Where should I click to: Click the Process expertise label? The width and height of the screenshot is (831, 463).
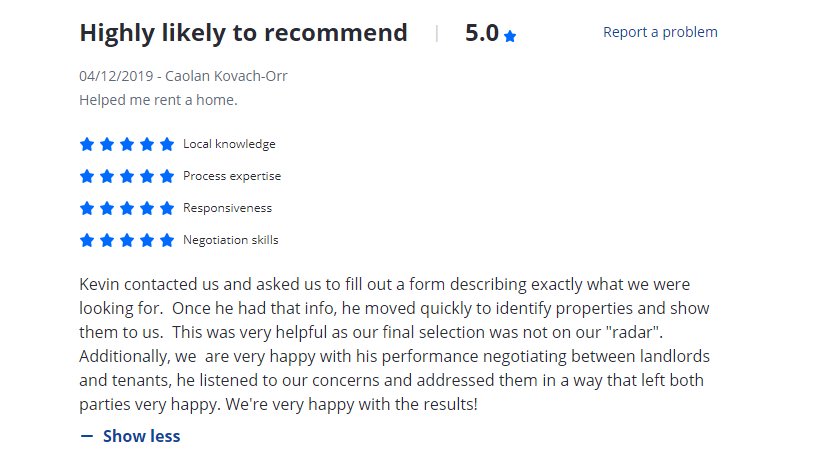(x=232, y=176)
